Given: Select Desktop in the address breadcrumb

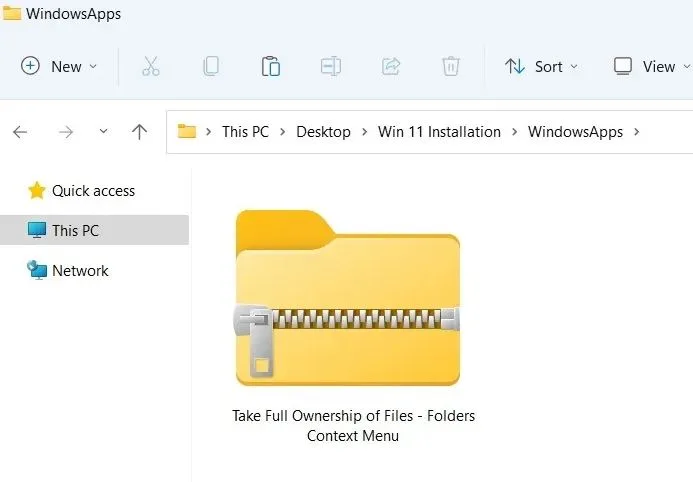Looking at the screenshot, I should pos(323,132).
